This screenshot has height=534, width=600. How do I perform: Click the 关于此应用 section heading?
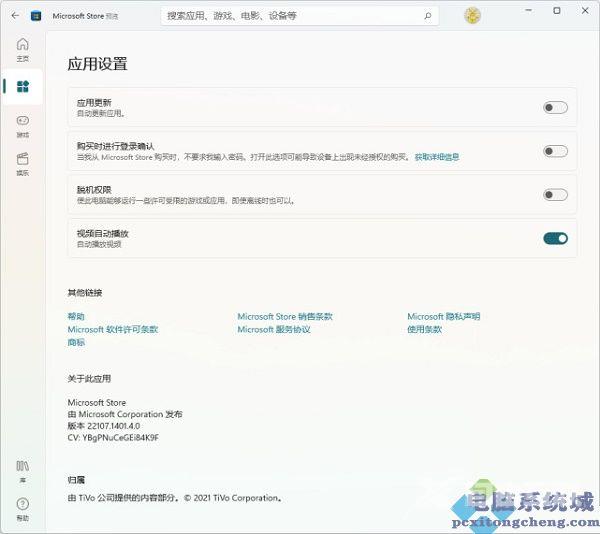tap(89, 379)
